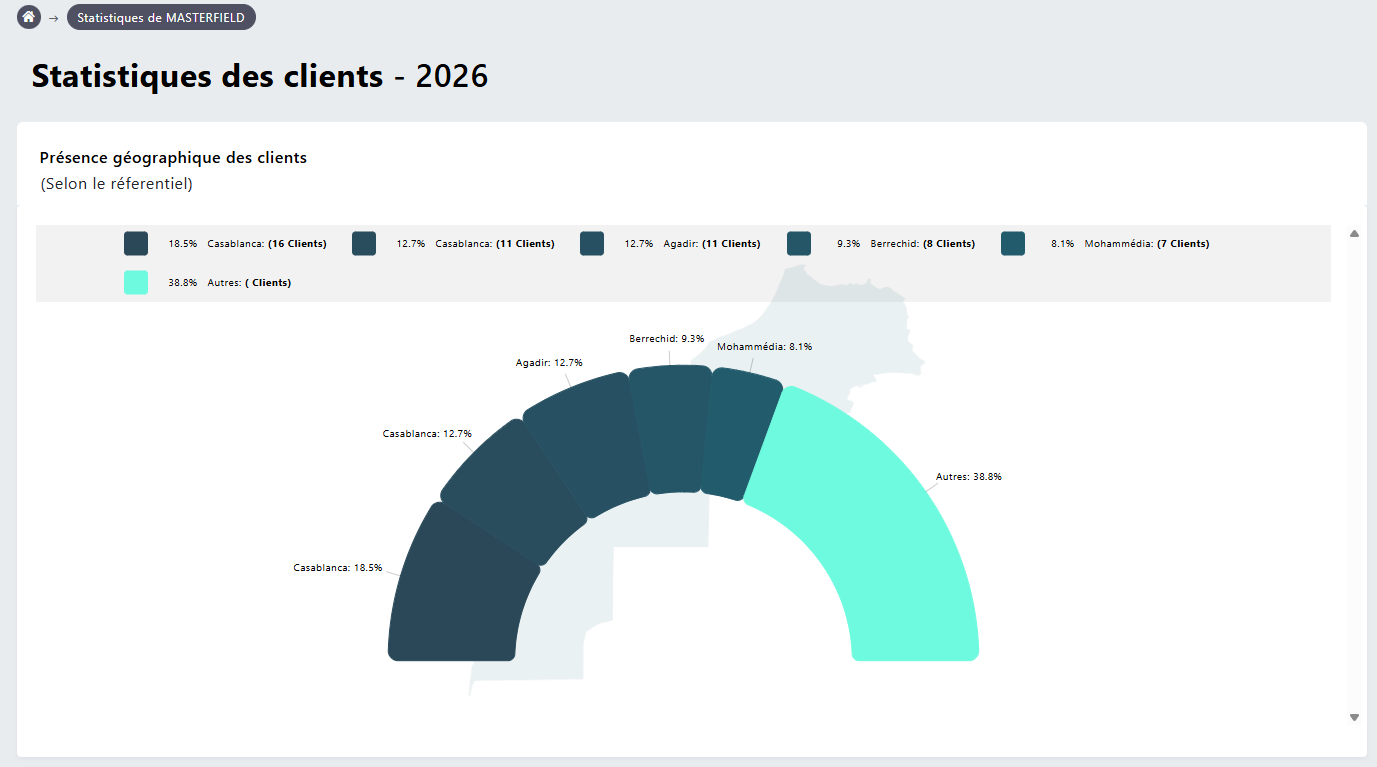The image size is (1377, 767).
Task: Open the Statistiques de MASTERFIELD breadcrumb
Action: click(x=161, y=18)
